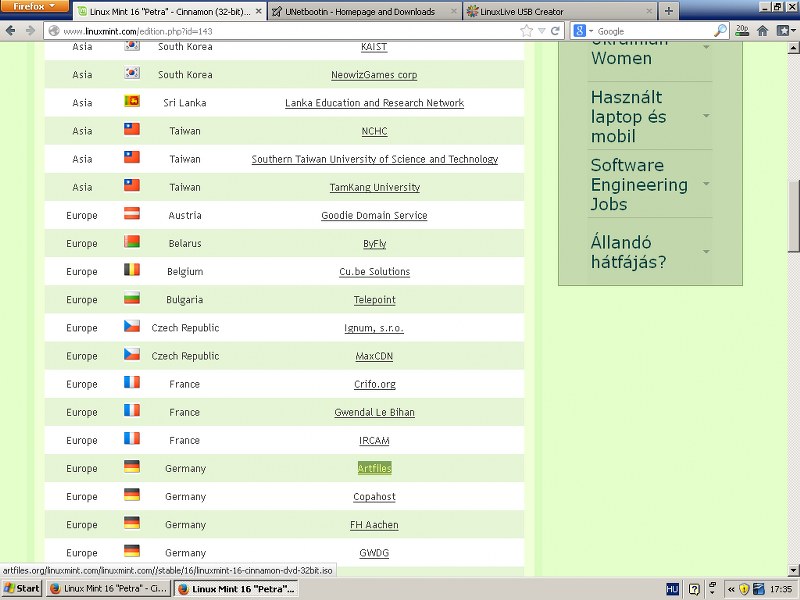The image size is (800, 600).
Task: Select the Linux Mint 16 Petra tab
Action: [x=170, y=11]
